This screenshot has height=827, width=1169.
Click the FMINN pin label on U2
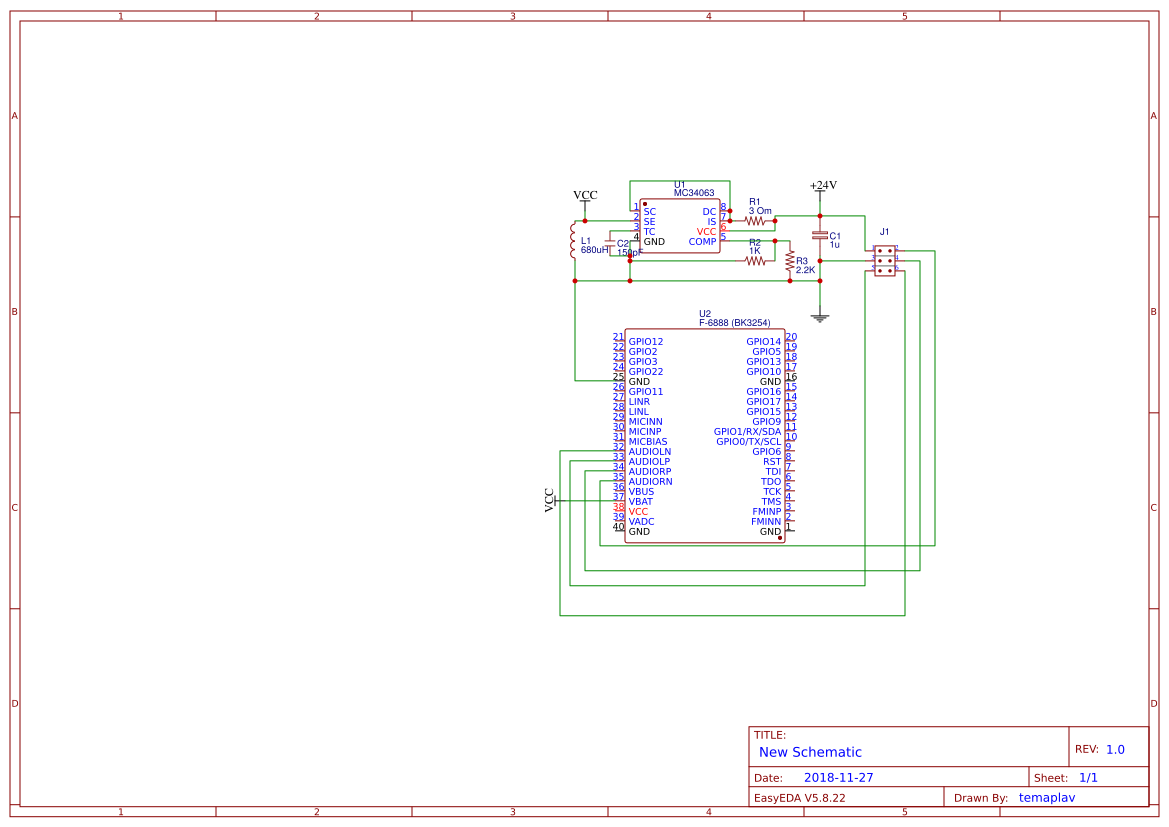766,522
